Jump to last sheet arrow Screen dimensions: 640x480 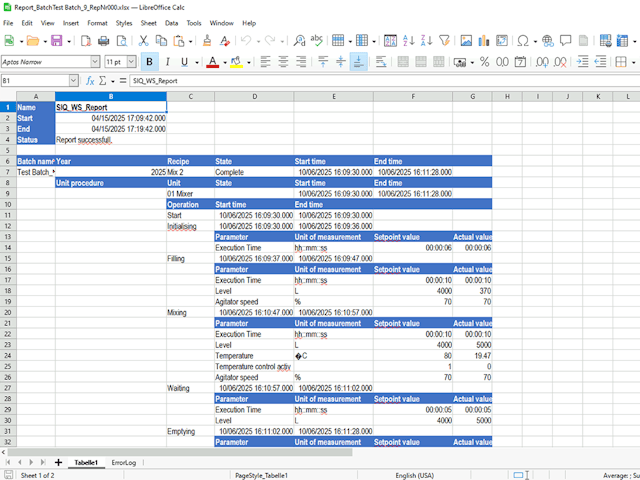pos(43,462)
